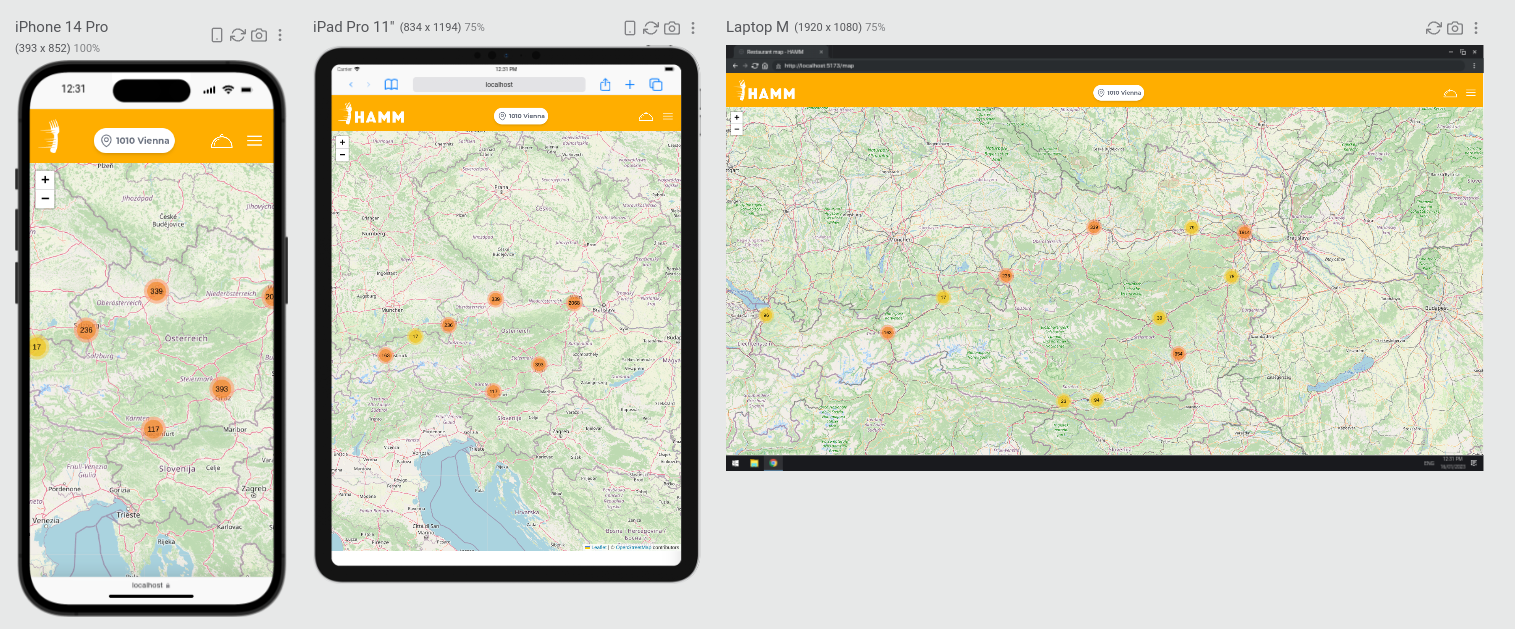The width and height of the screenshot is (1515, 629).
Task: Tap the cloche dish icon on iPad
Action: pos(646,117)
